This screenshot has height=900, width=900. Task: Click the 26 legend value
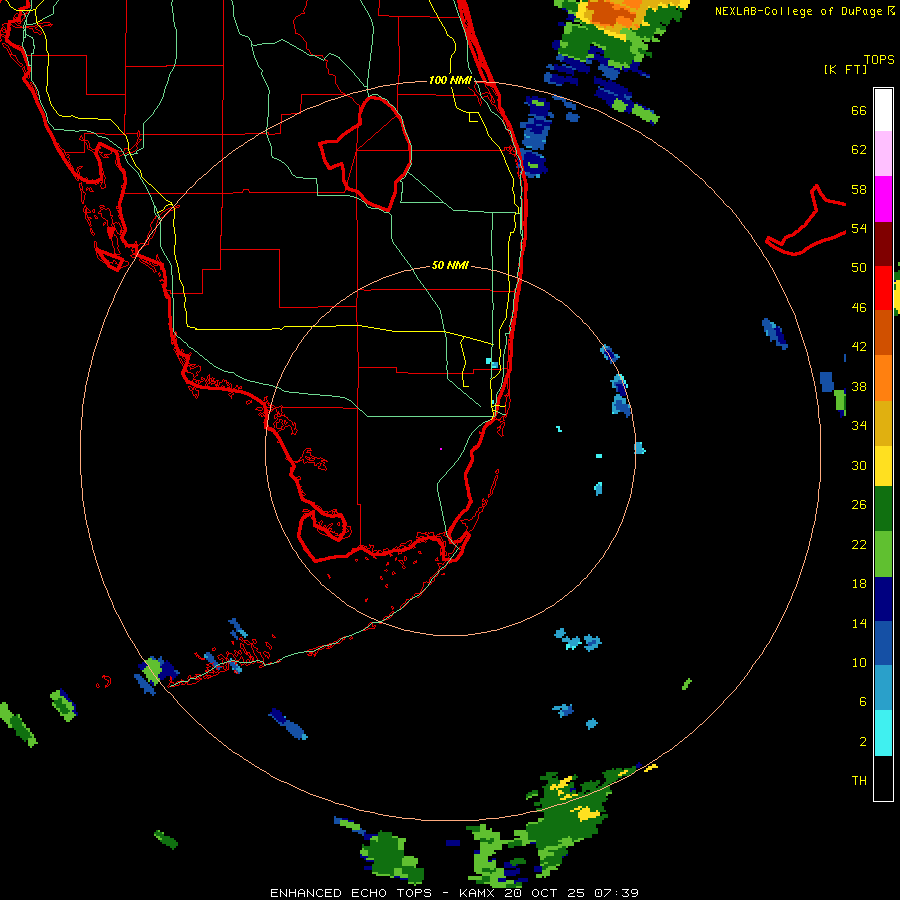(859, 505)
